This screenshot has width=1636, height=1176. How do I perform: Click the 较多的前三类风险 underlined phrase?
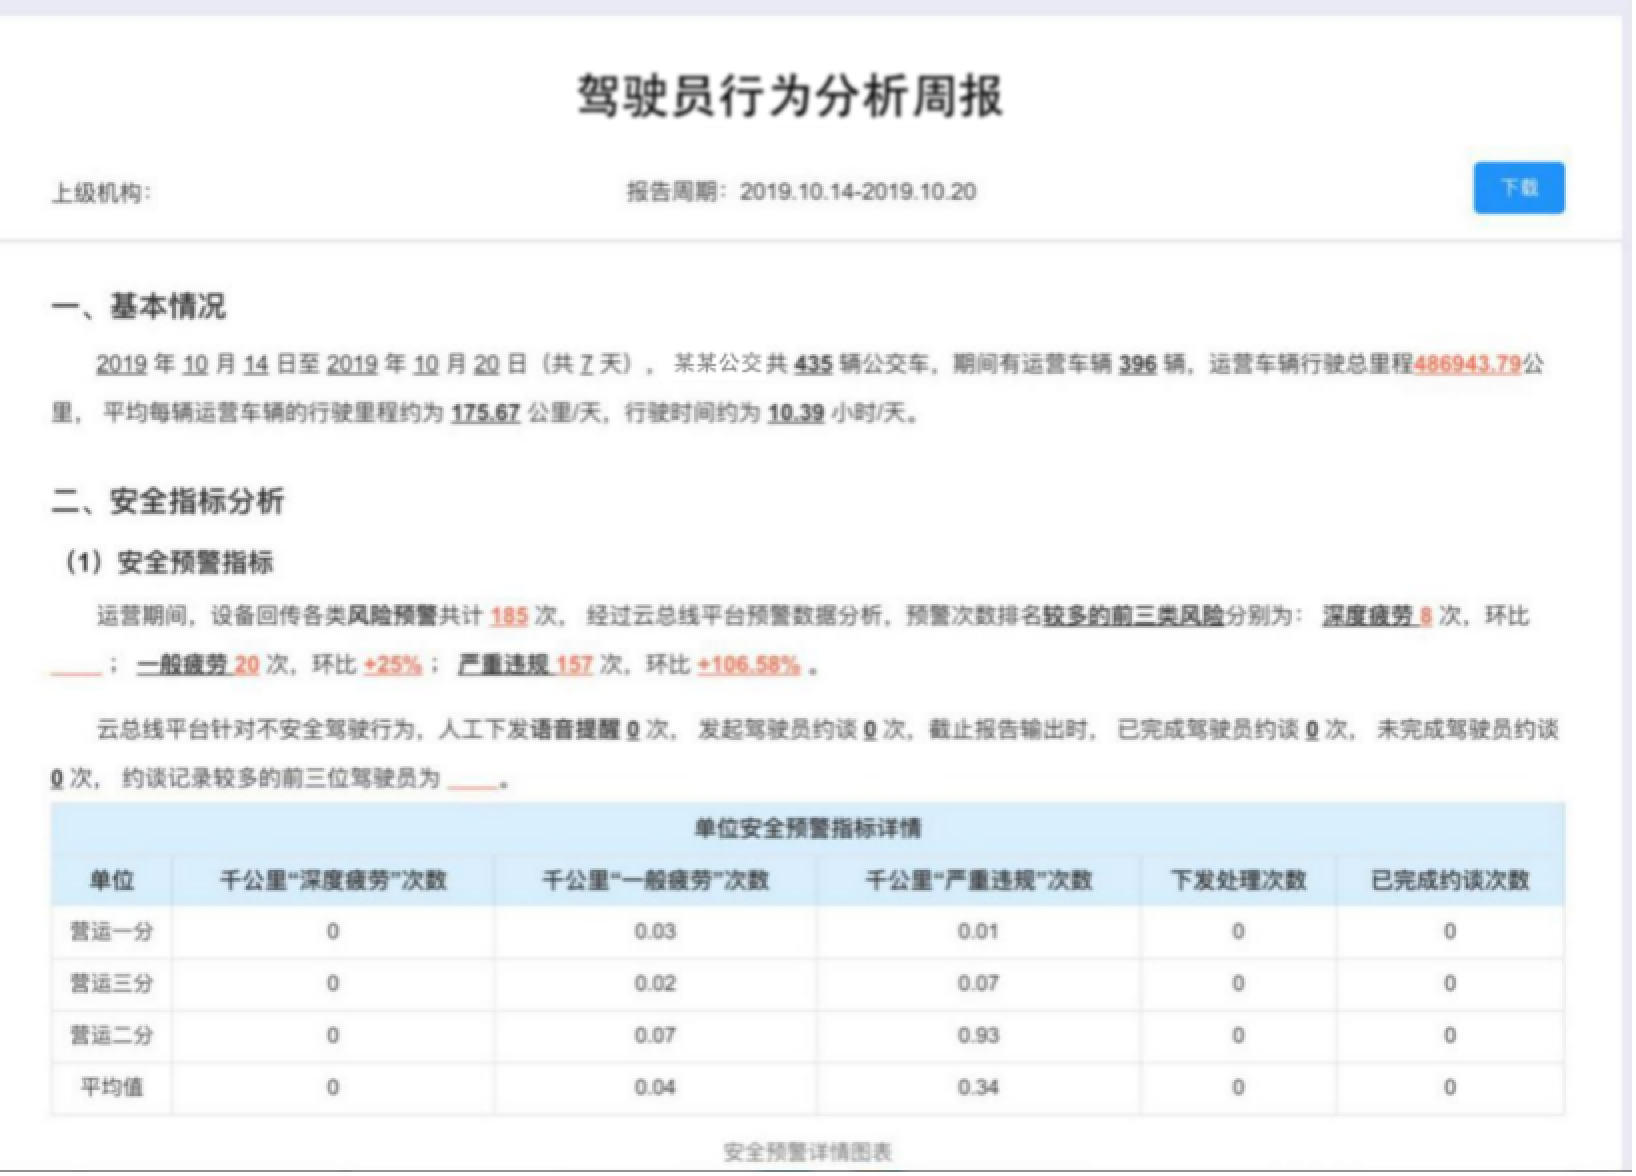[x=1133, y=616]
